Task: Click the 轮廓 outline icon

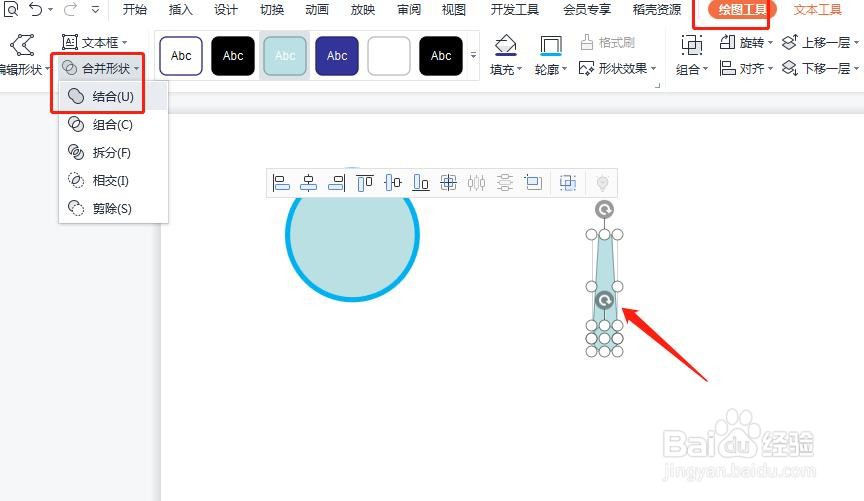Action: pyautogui.click(x=550, y=45)
